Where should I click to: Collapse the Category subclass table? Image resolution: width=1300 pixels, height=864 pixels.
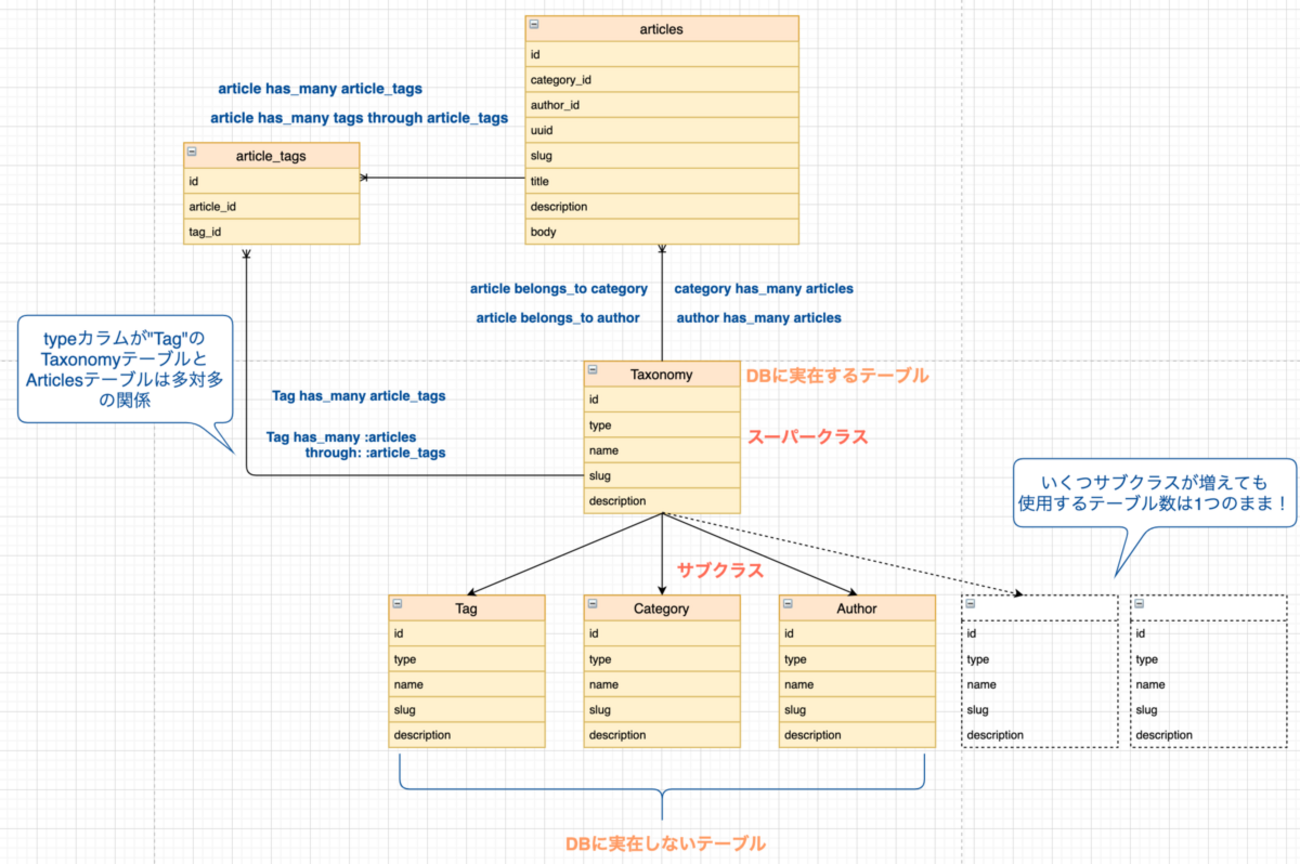point(593,603)
